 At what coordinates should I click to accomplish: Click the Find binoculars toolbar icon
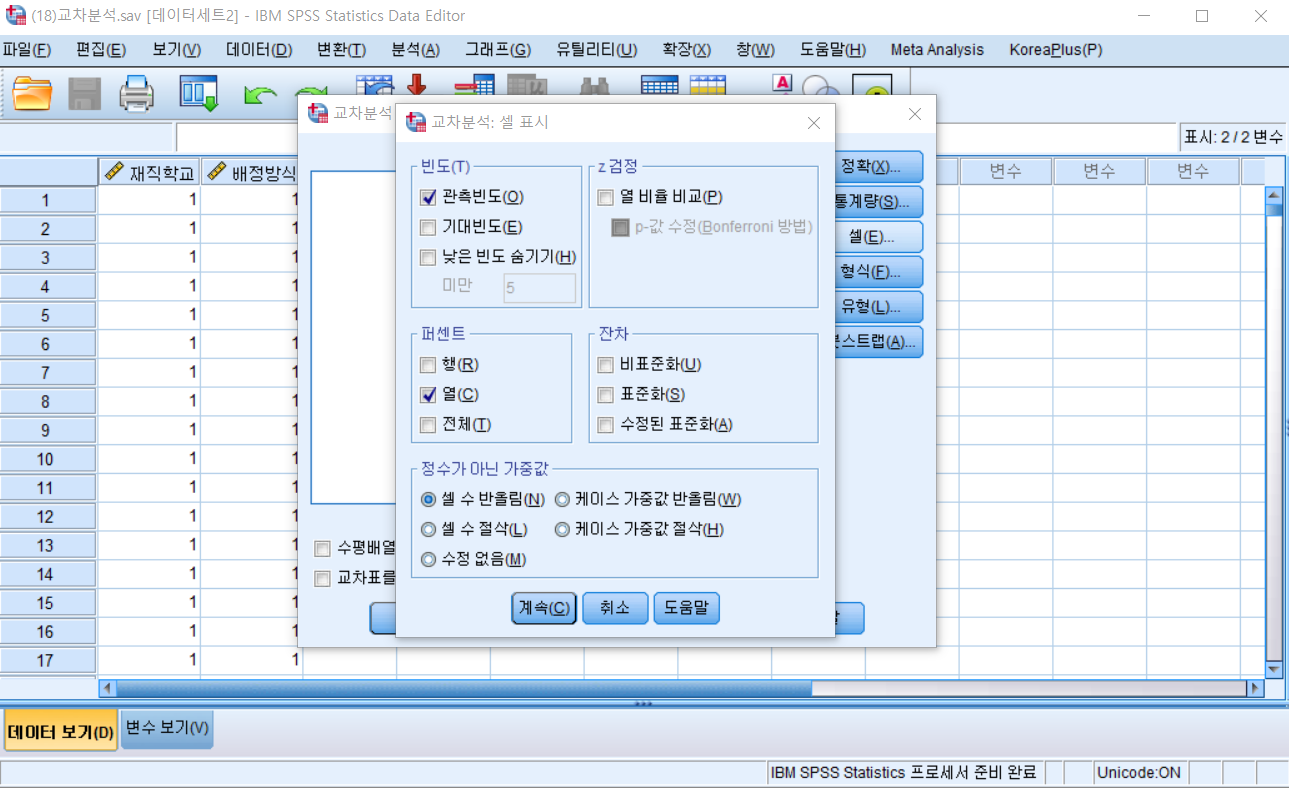point(596,85)
